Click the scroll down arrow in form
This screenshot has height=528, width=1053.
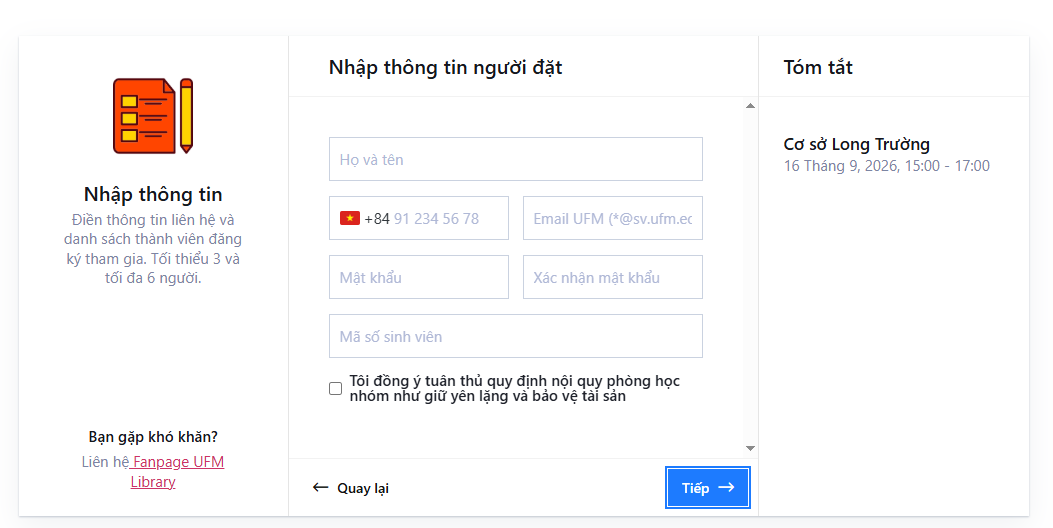tap(750, 448)
